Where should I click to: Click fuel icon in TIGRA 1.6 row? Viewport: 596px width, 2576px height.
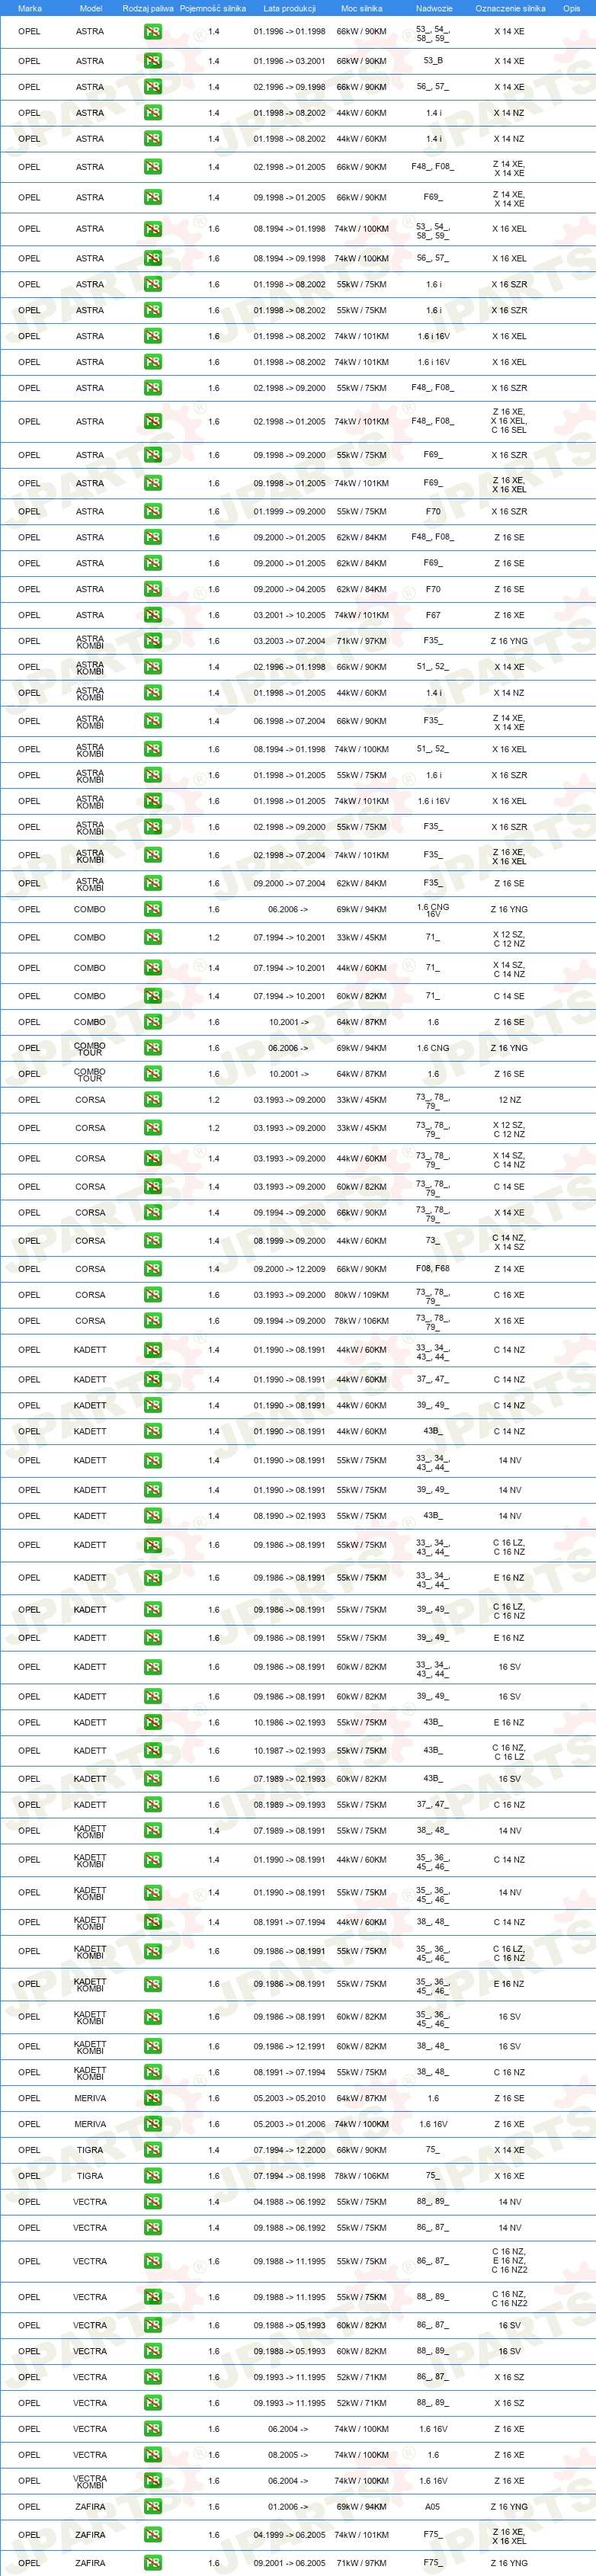pos(153,2176)
